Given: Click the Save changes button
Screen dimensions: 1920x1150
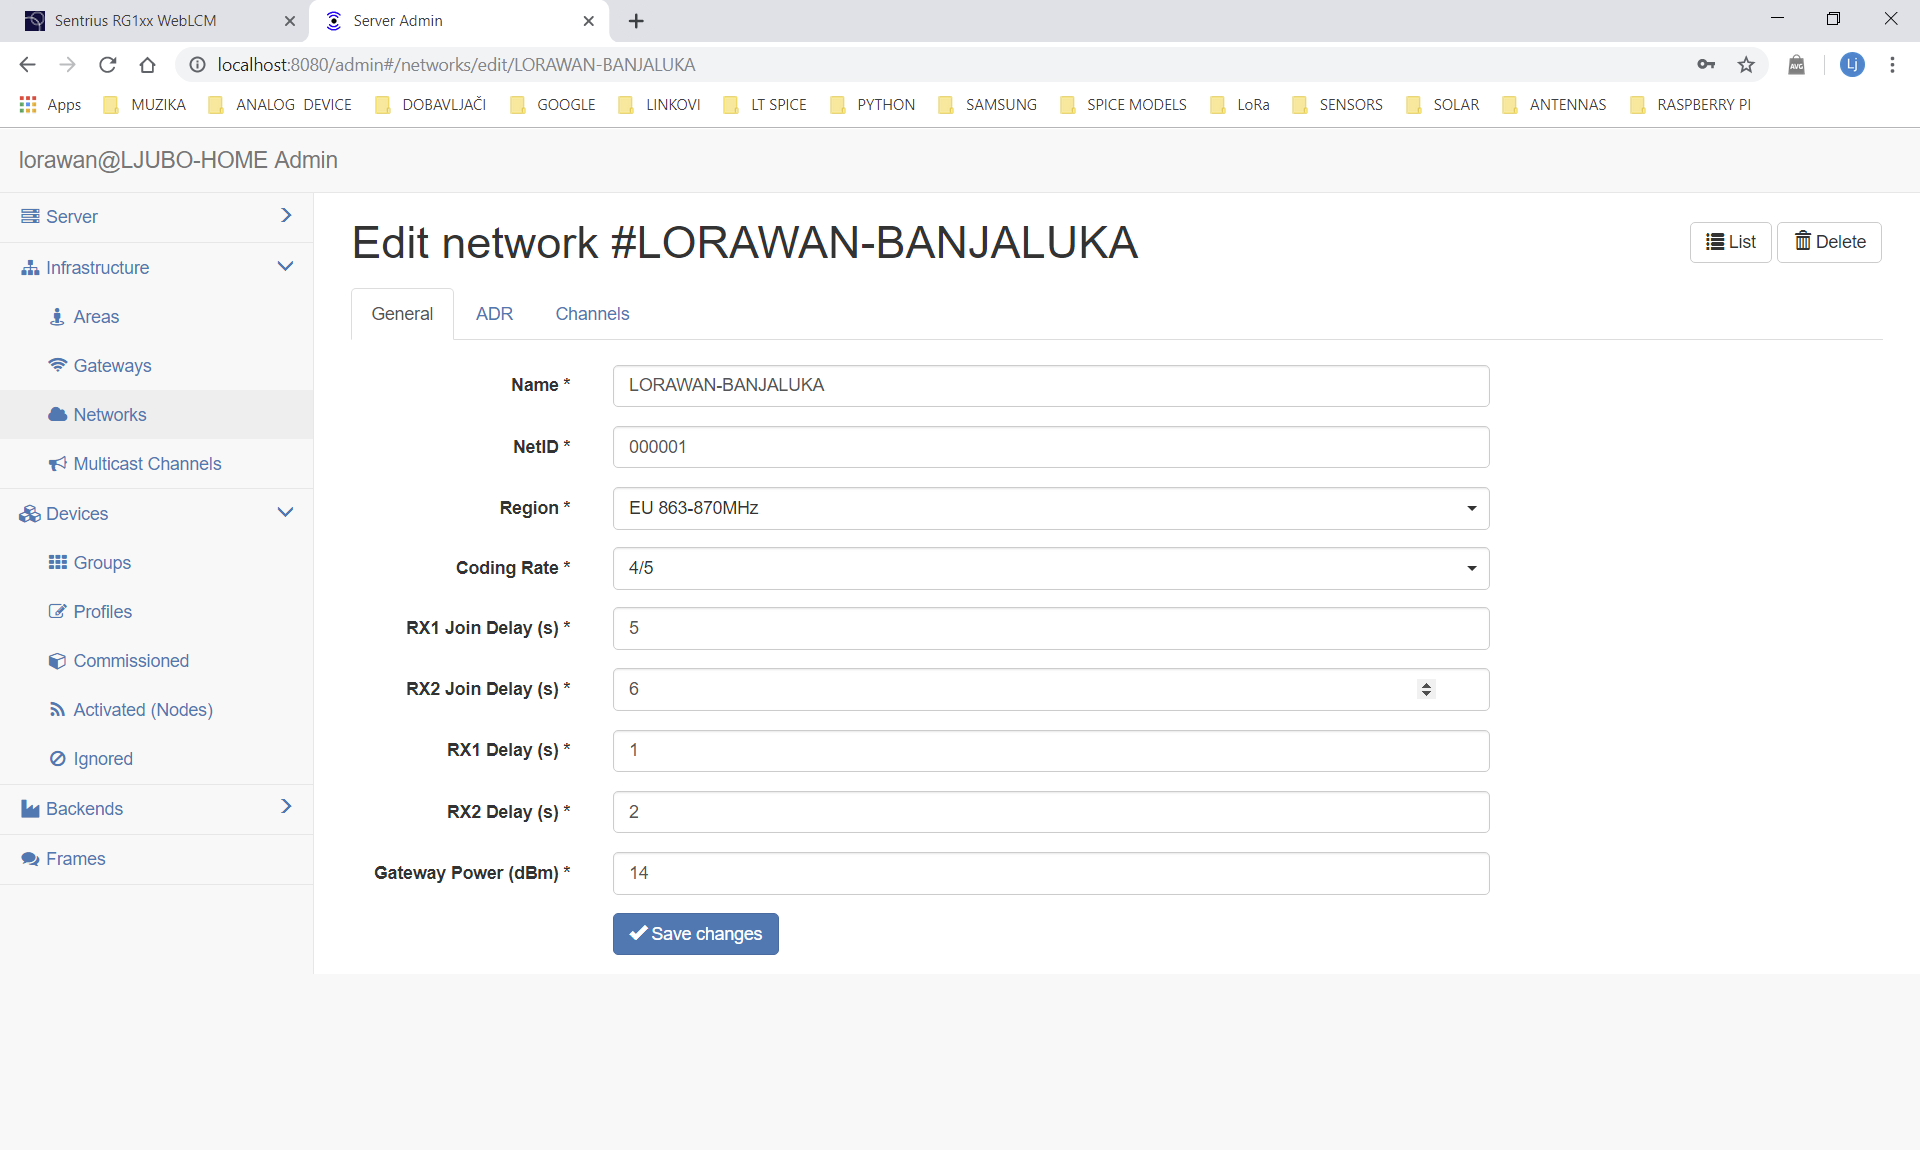Looking at the screenshot, I should (695, 933).
